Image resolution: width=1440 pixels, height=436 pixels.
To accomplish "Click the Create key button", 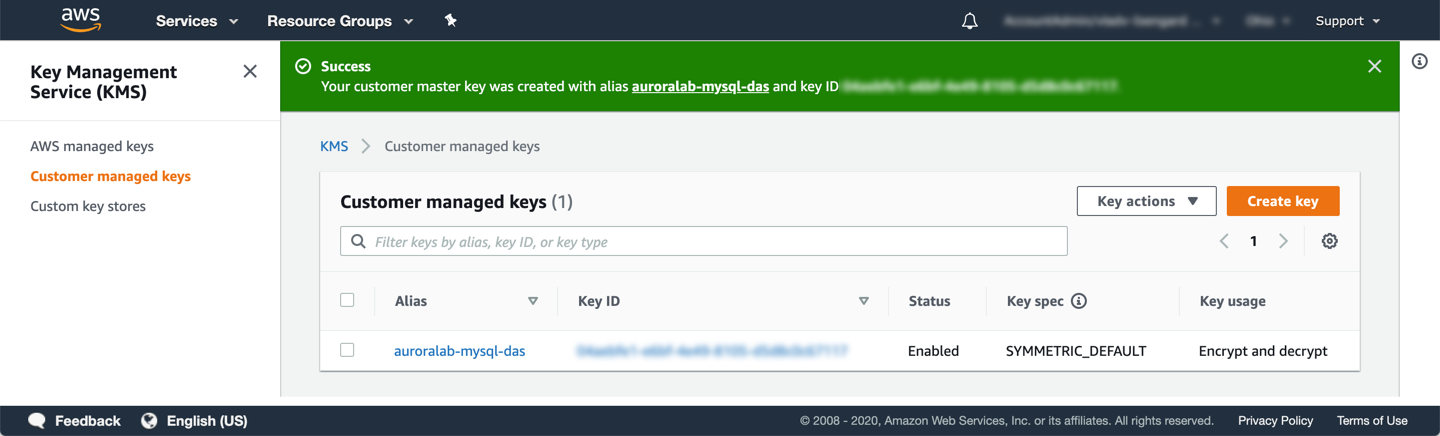I will pyautogui.click(x=1282, y=201).
